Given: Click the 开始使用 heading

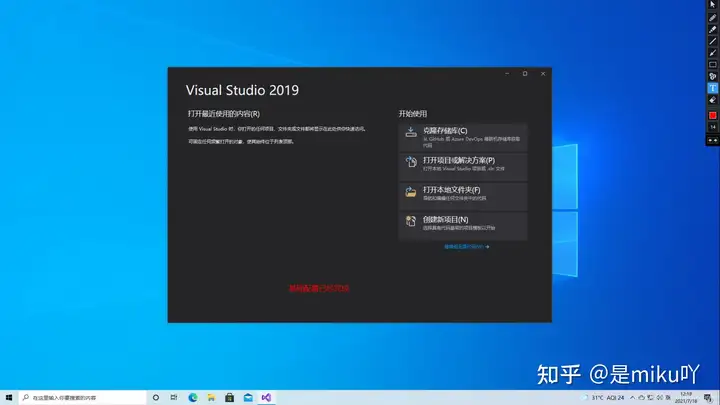Looking at the screenshot, I should point(413,113).
